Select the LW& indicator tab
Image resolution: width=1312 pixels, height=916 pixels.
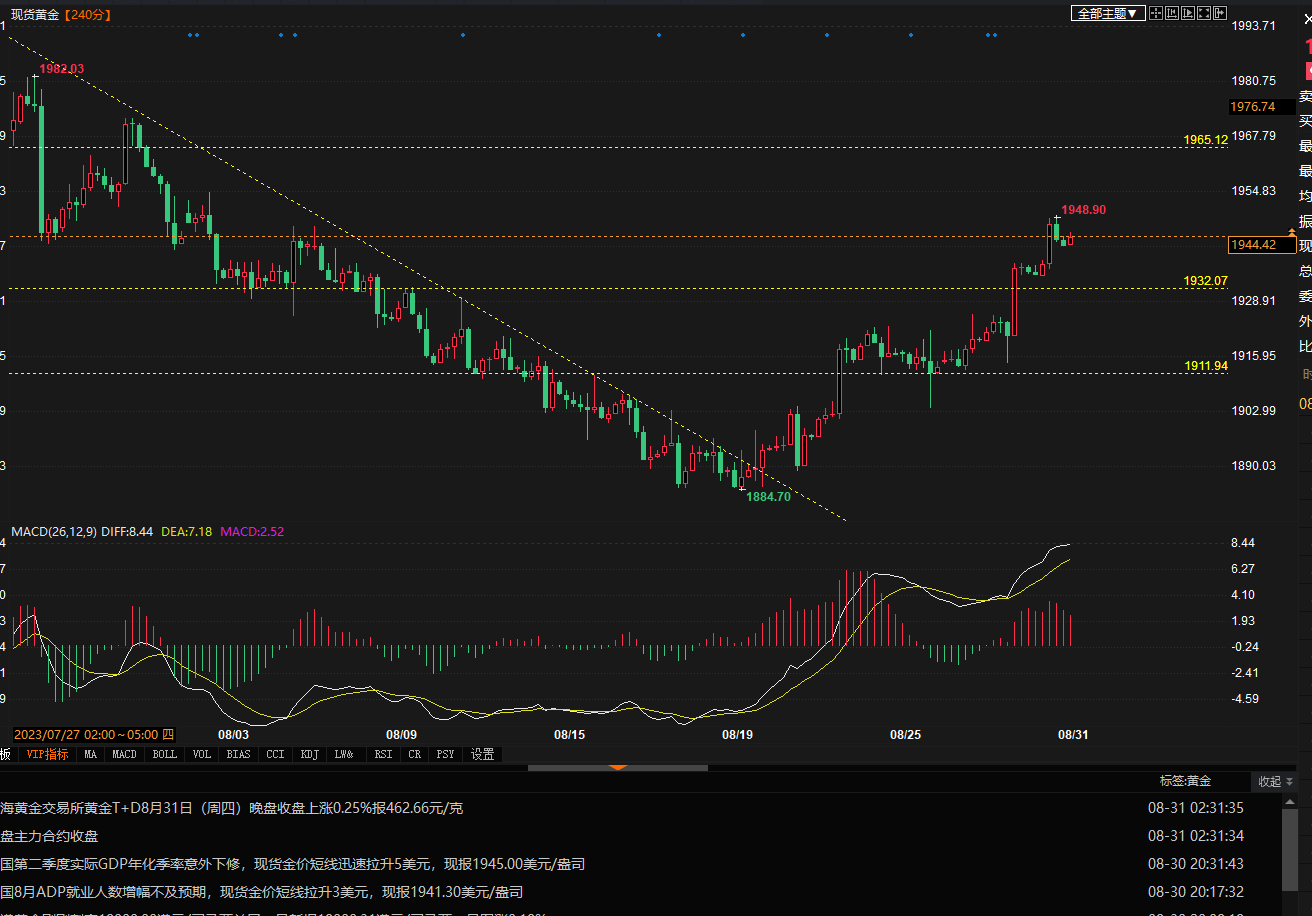click(344, 754)
